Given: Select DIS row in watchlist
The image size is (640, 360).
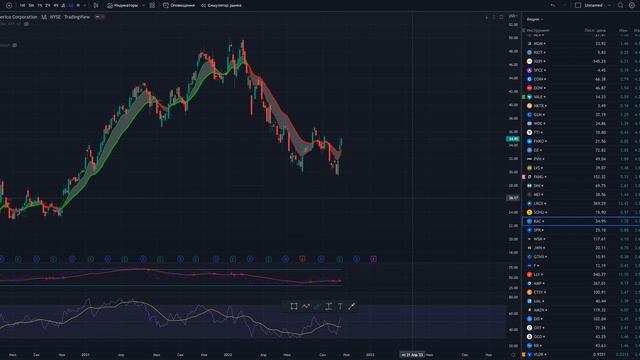Looking at the screenshot, I should (x=581, y=319).
